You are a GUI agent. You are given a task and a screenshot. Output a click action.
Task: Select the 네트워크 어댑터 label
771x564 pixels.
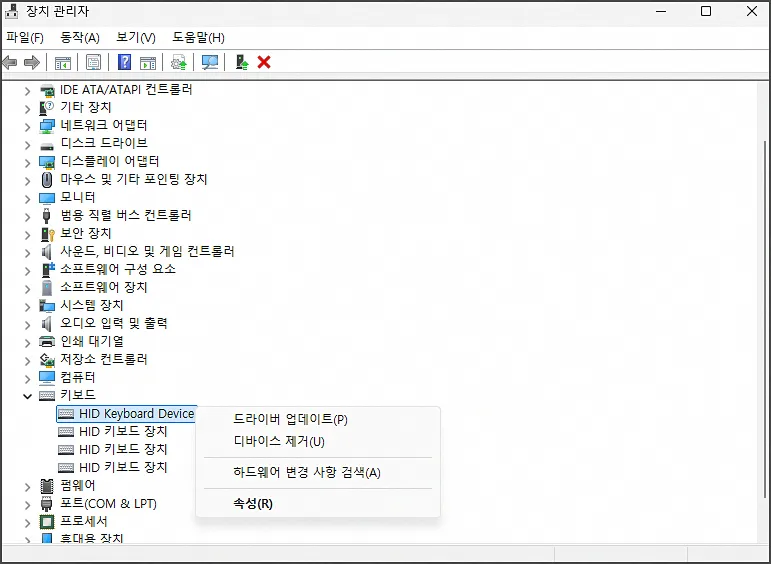(104, 125)
